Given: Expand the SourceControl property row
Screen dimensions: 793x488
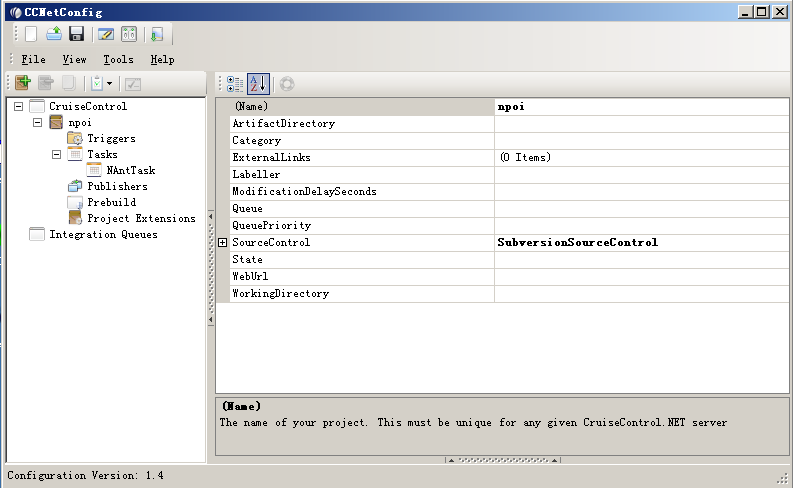Looking at the screenshot, I should [223, 243].
